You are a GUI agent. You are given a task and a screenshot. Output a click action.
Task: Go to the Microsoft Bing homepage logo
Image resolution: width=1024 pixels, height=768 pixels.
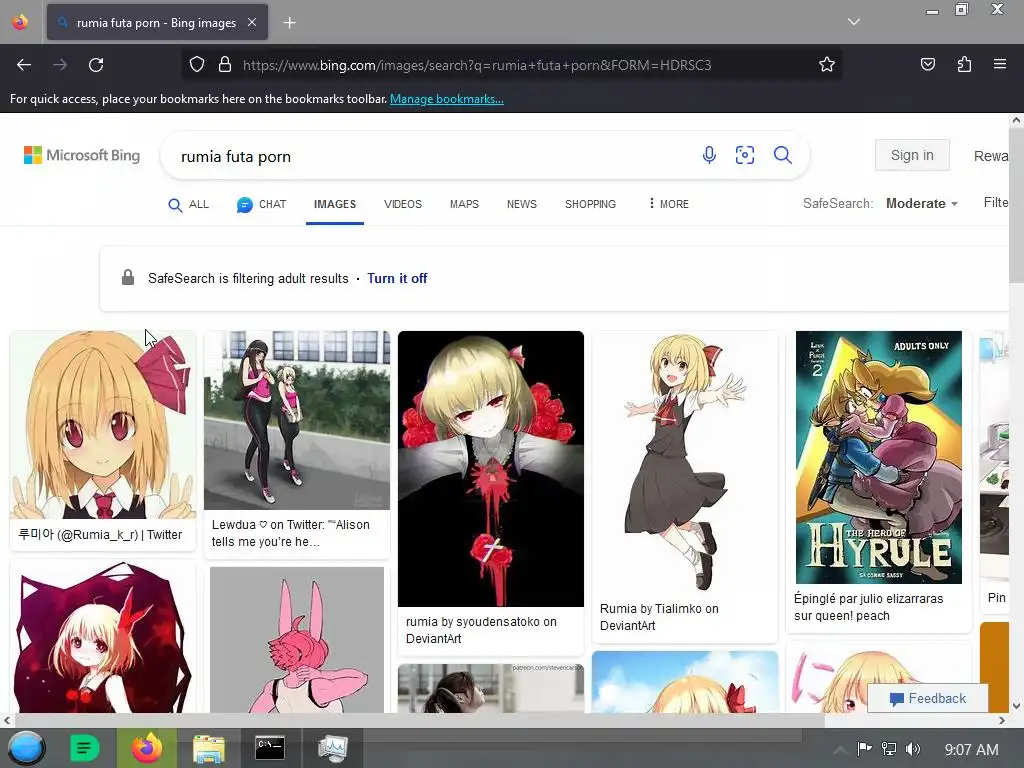(x=82, y=155)
